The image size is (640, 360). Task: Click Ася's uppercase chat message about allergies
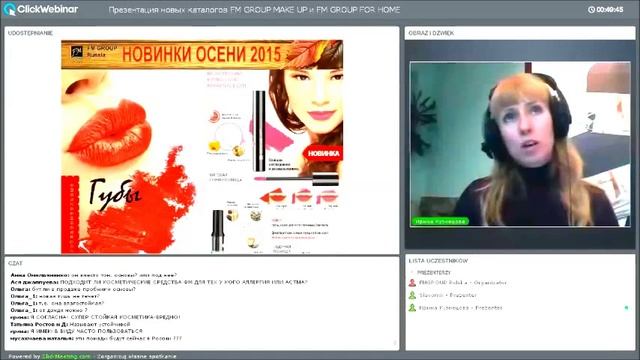pos(159,282)
